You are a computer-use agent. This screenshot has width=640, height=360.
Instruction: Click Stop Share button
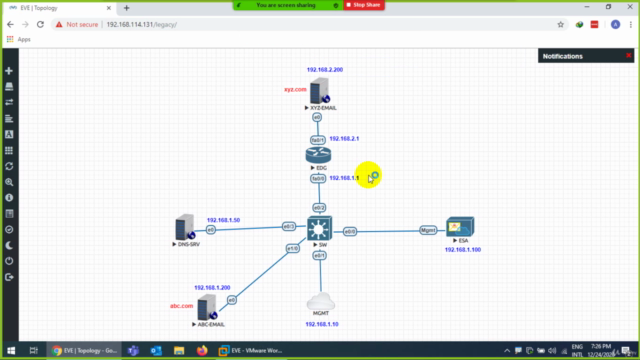(364, 5)
